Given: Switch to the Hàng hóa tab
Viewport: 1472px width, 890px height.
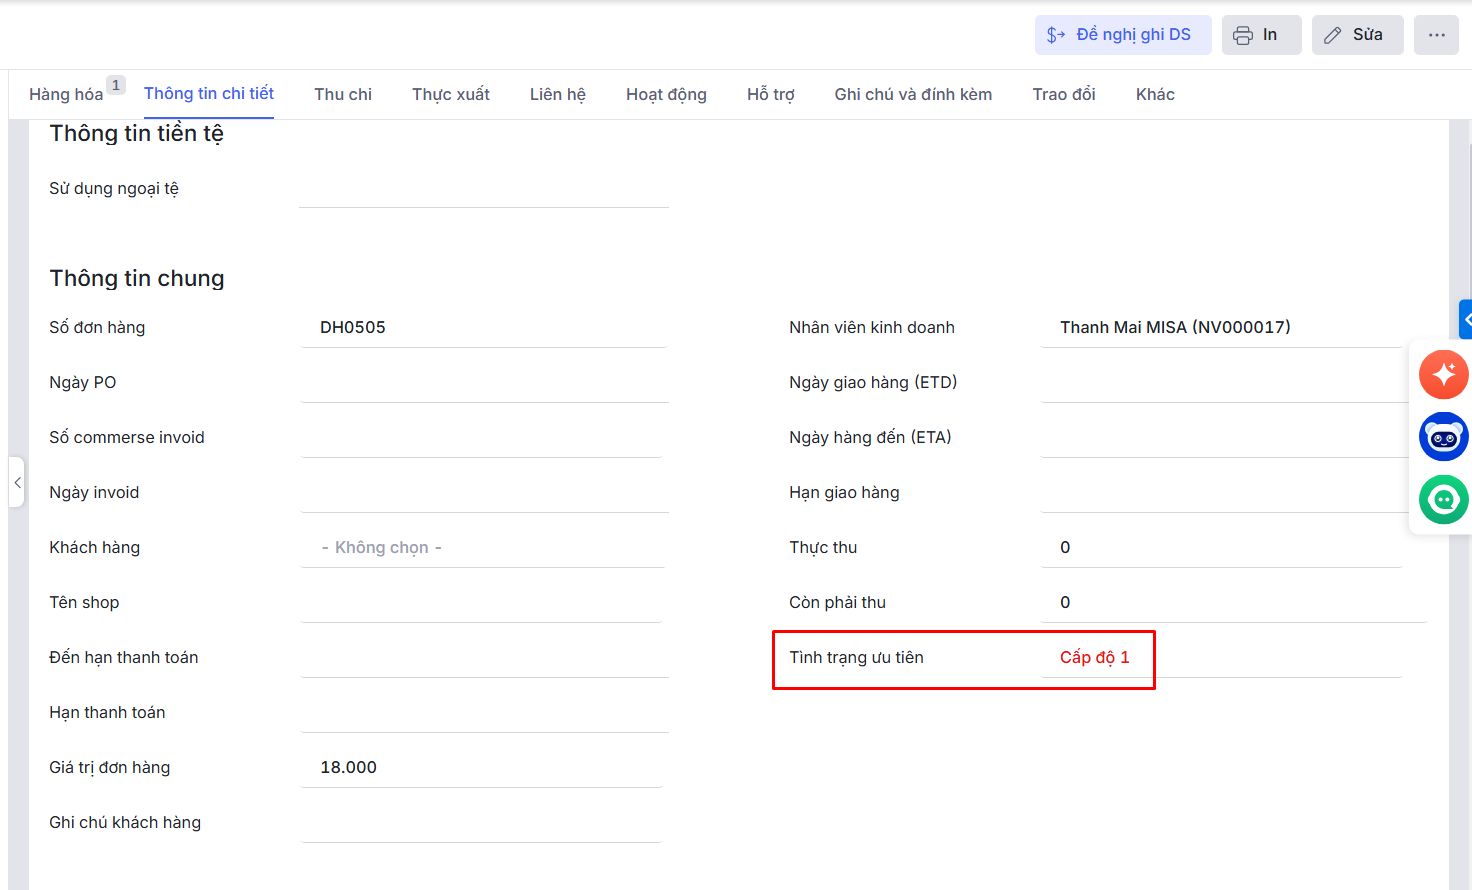Looking at the screenshot, I should 66,94.
